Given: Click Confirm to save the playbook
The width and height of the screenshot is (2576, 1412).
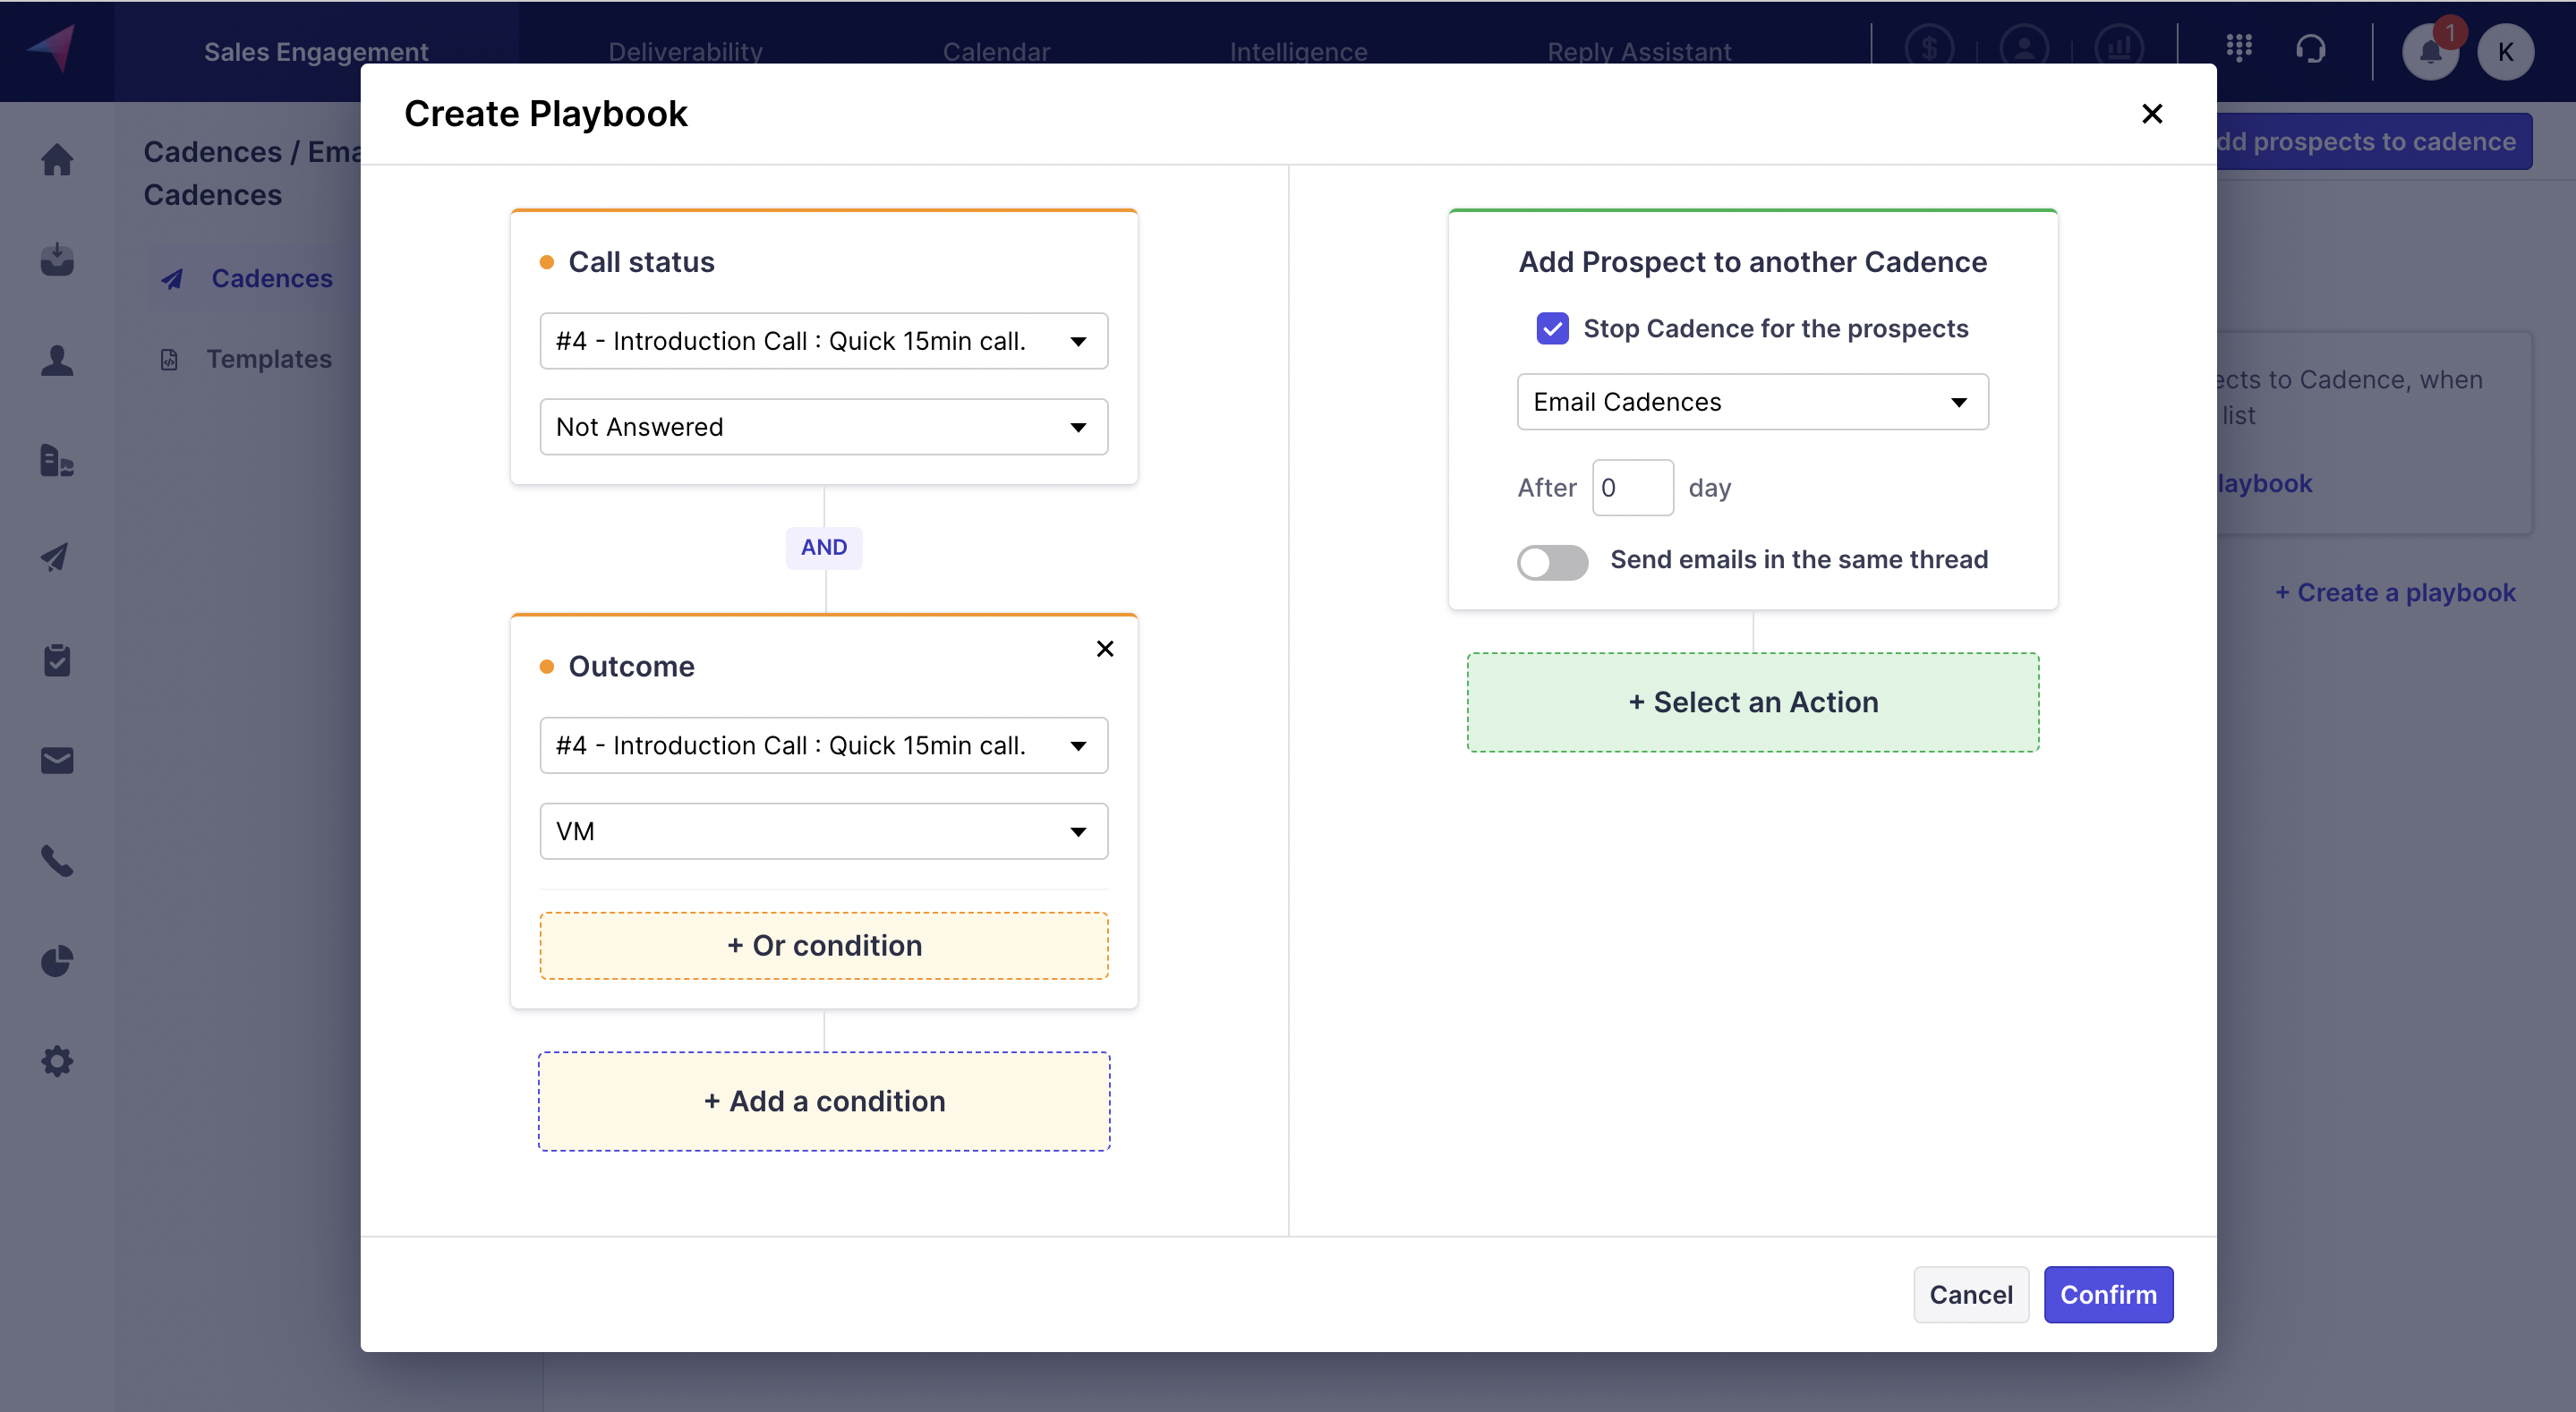Looking at the screenshot, I should coord(2108,1294).
